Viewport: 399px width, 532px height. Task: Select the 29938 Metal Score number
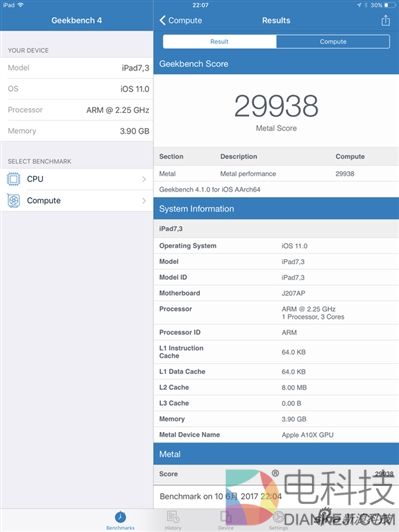coord(276,106)
